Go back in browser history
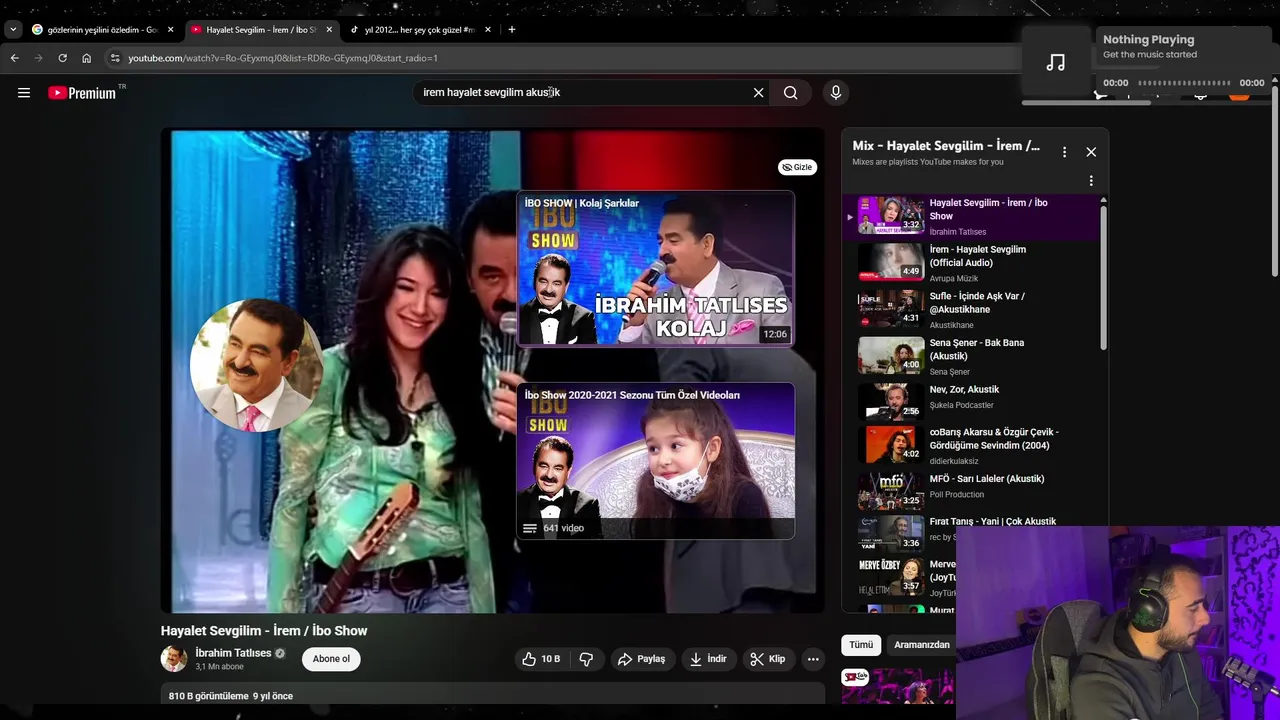1280x720 pixels. (14, 58)
